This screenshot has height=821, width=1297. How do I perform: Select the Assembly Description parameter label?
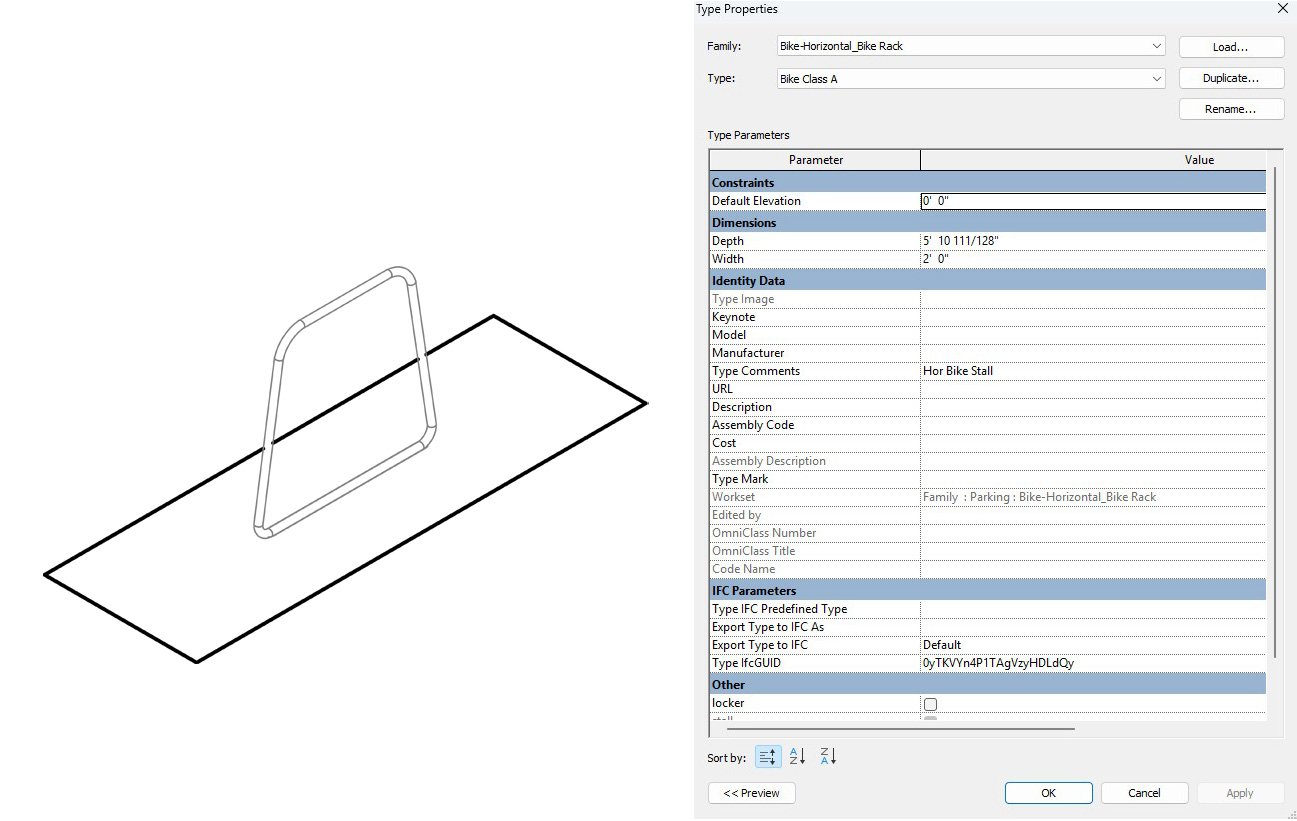point(769,461)
